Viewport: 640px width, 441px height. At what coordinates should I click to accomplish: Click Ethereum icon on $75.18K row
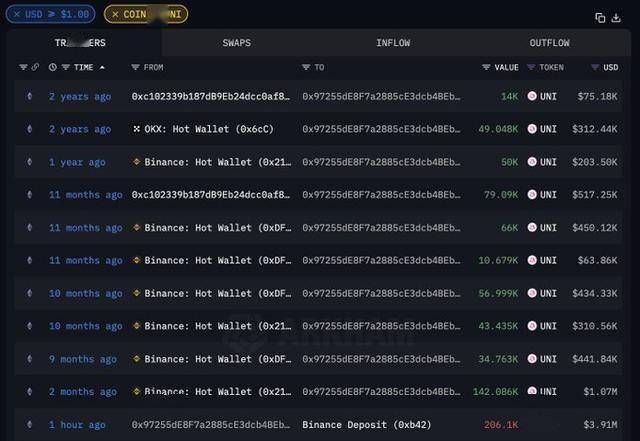click(x=29, y=96)
